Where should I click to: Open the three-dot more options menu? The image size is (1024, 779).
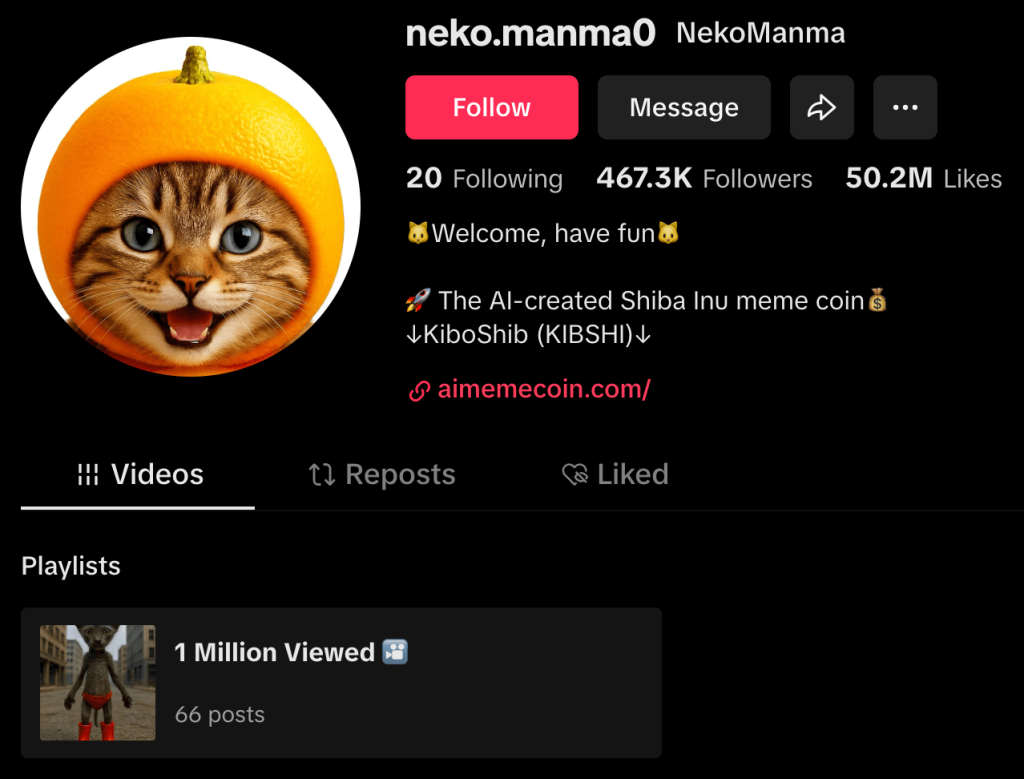tap(905, 108)
